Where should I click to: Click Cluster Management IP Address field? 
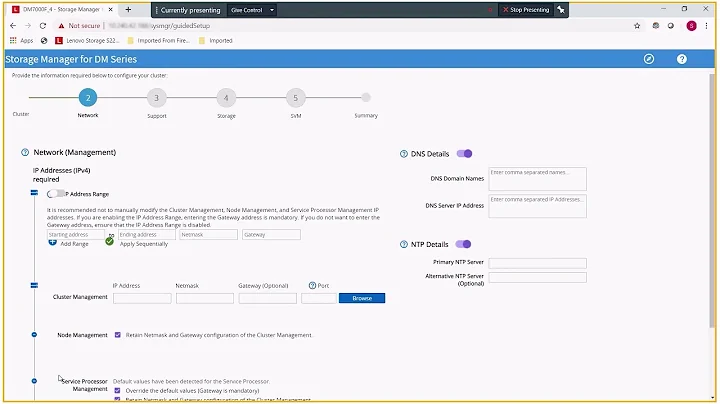pyautogui.click(x=142, y=298)
